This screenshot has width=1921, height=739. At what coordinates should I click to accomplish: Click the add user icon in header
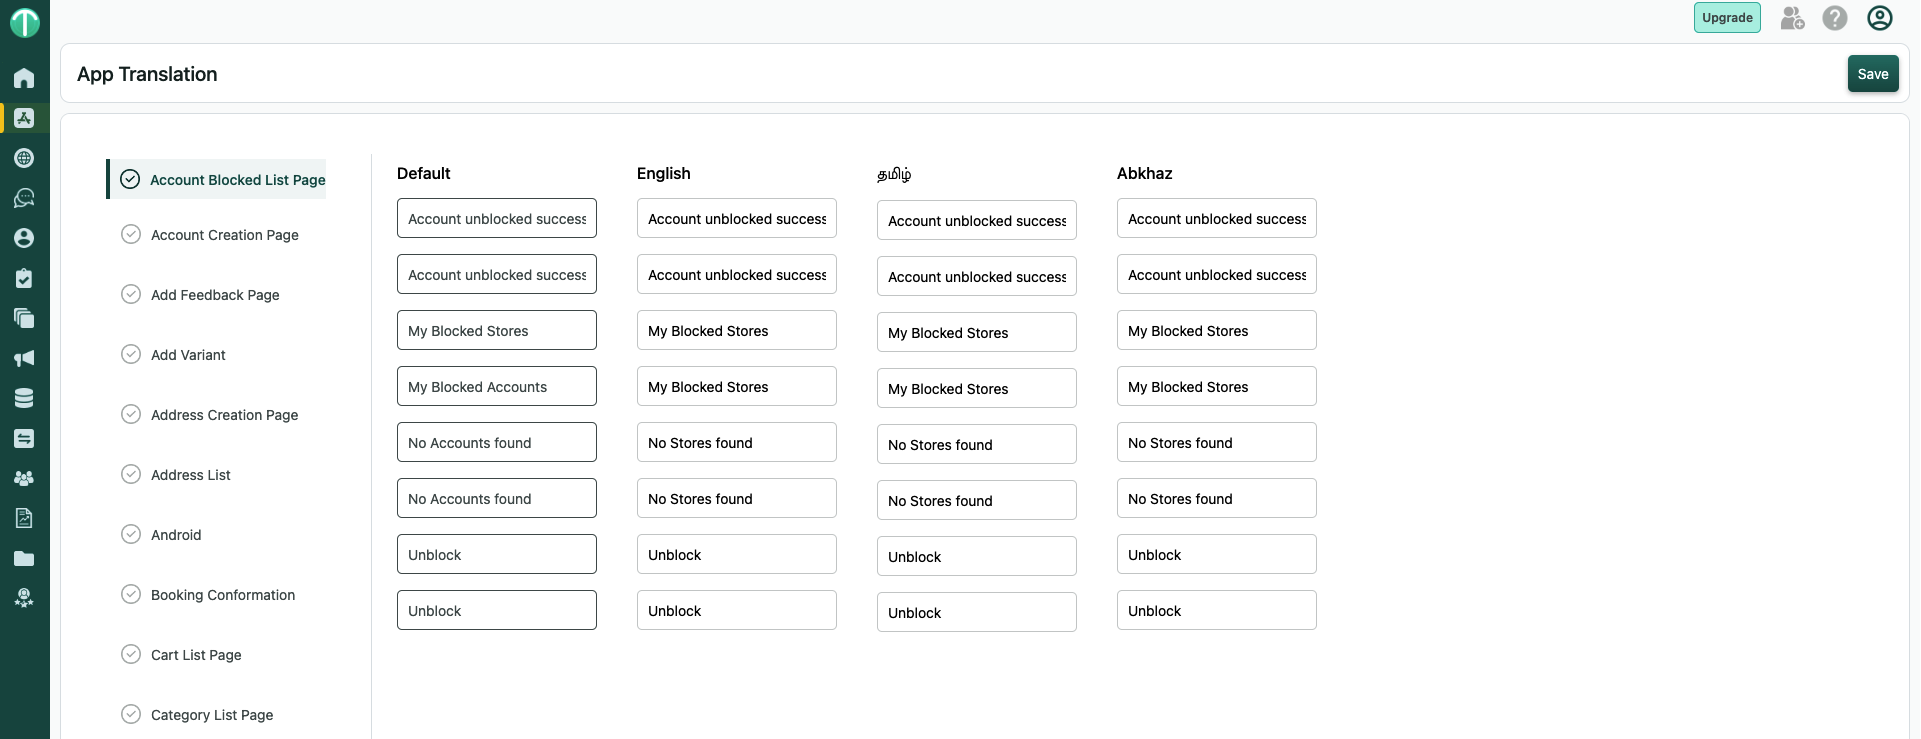1792,18
